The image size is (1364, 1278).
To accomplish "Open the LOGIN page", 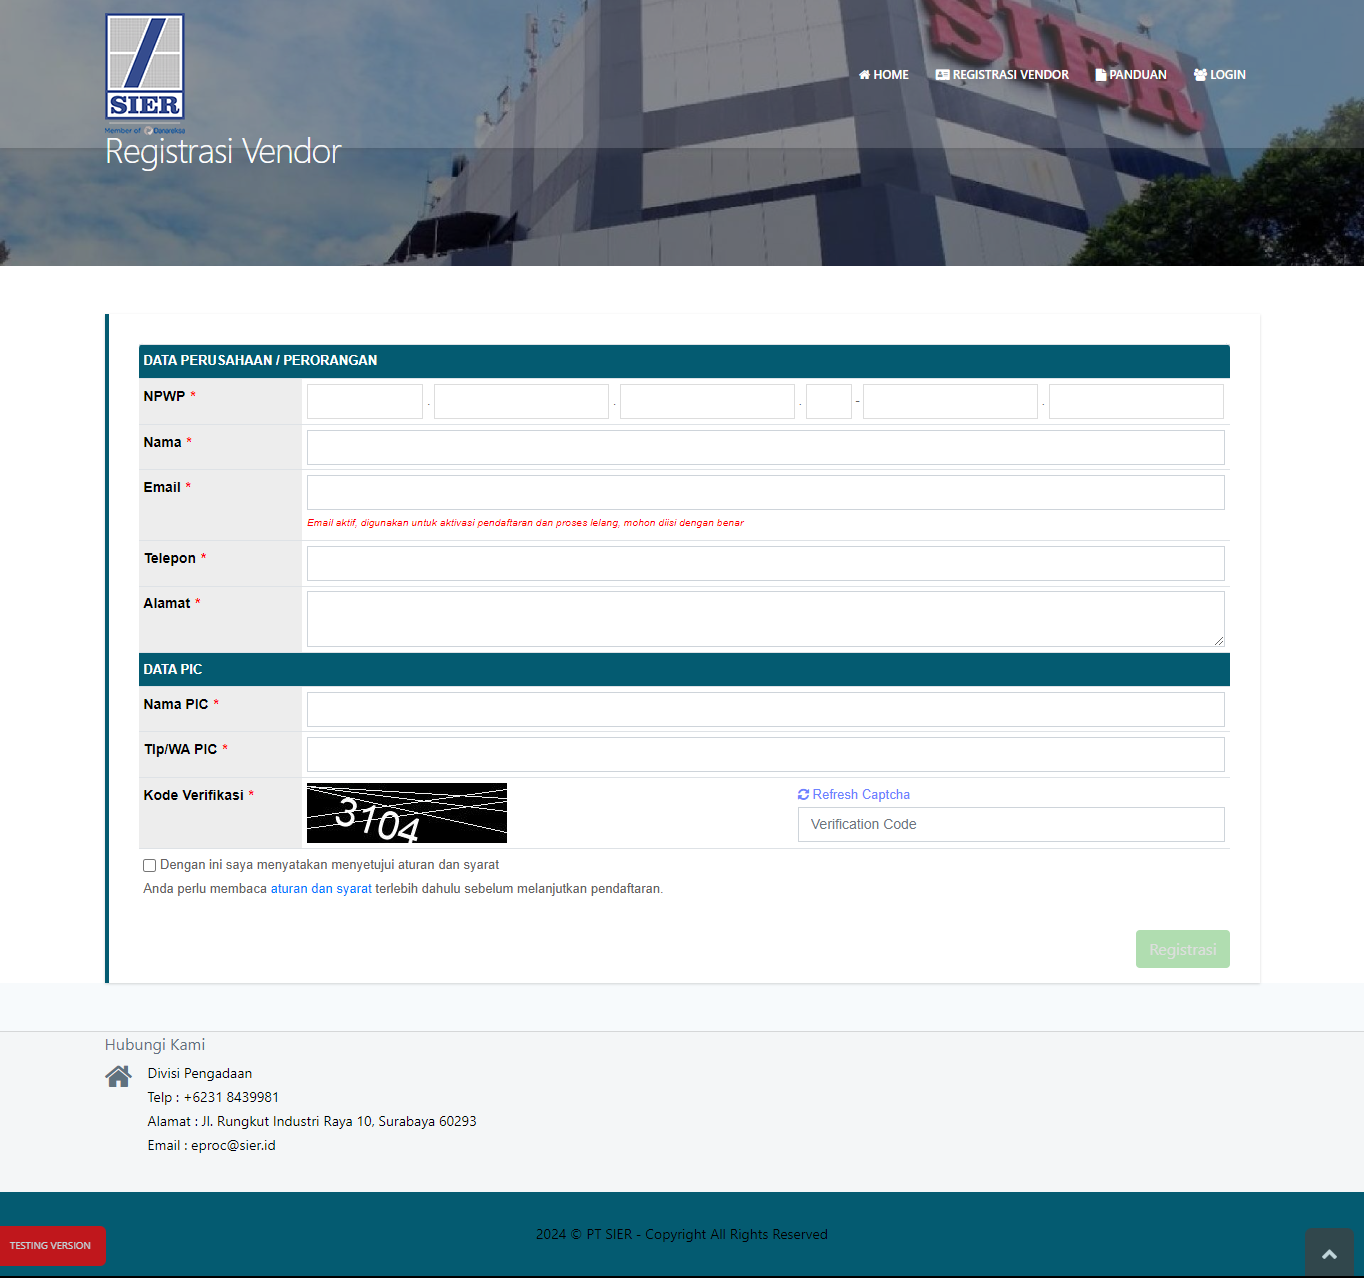I will [1220, 75].
